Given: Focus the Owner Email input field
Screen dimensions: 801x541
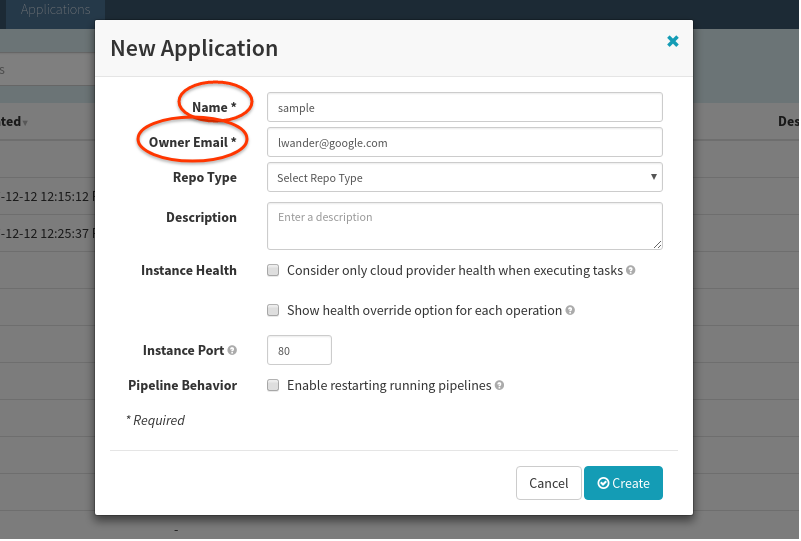Looking at the screenshot, I should click(x=464, y=142).
